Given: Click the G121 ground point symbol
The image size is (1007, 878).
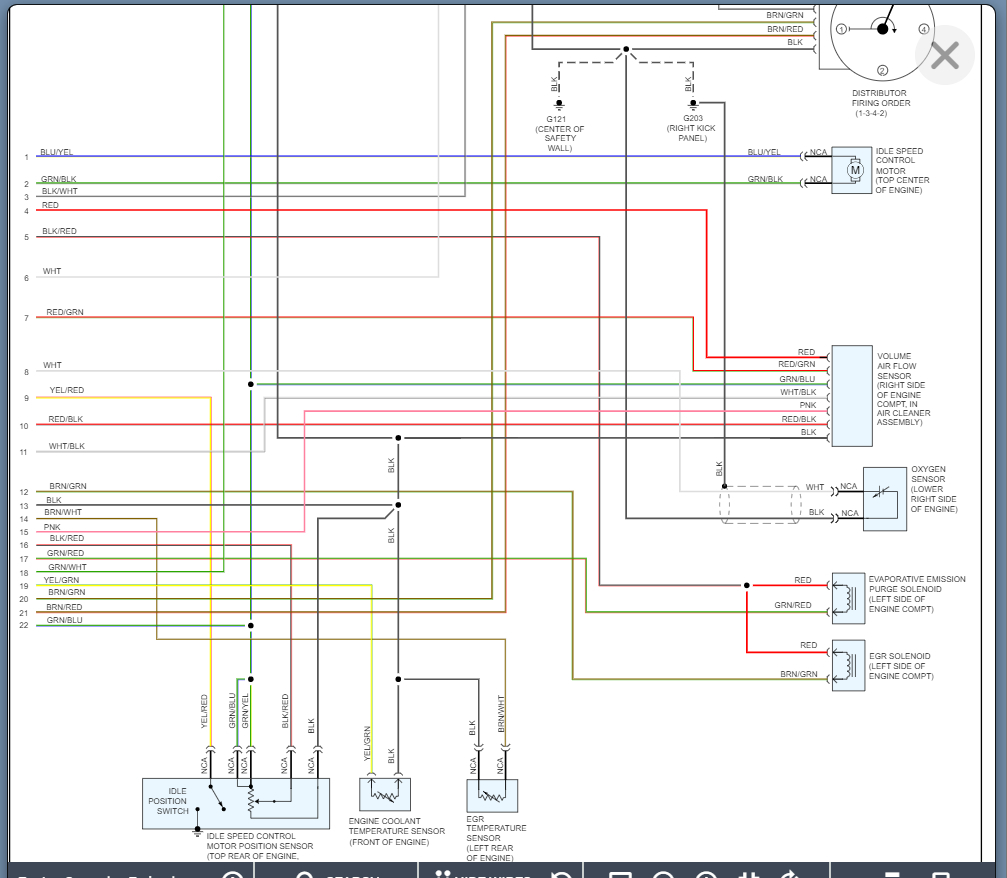Looking at the screenshot, I should coord(559,103).
